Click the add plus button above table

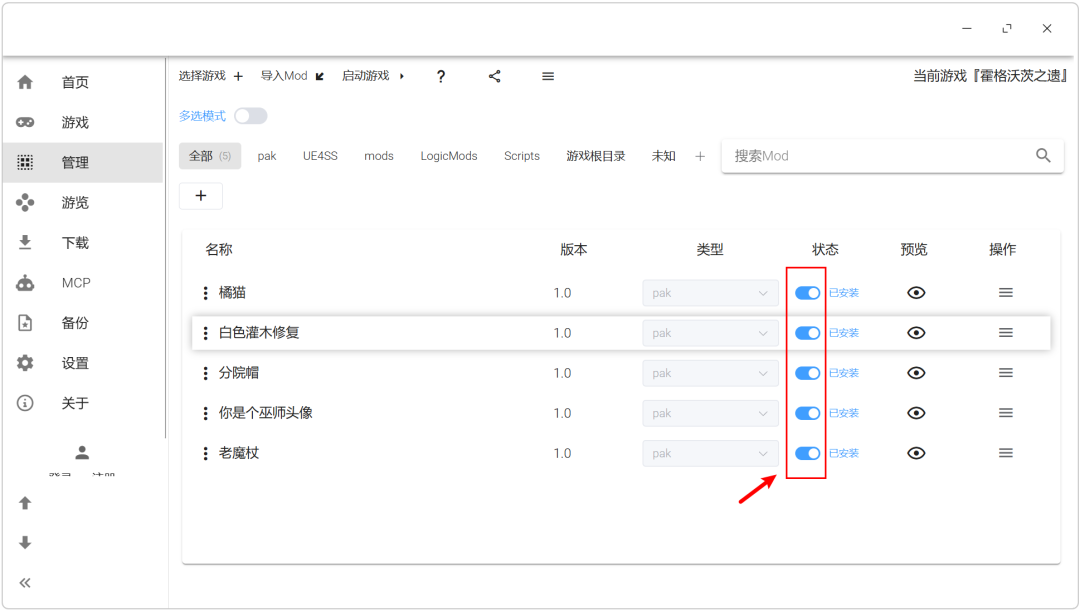pos(200,196)
